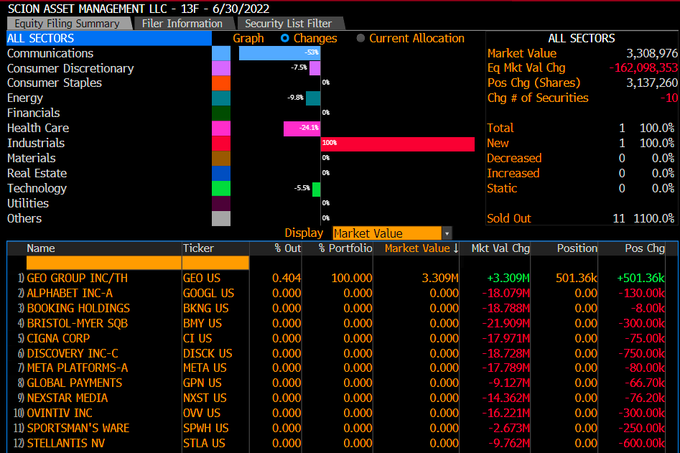Viewport: 680px width, 453px height.
Task: Open the SPORTSMAN'S WARE holding
Action: pyautogui.click(x=78, y=428)
